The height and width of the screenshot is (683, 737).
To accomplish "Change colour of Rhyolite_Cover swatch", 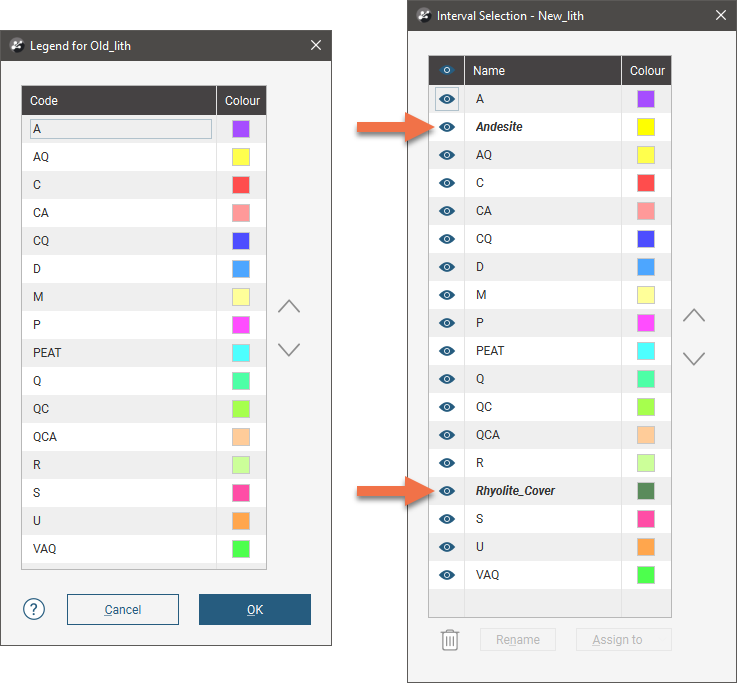I will (x=646, y=491).
